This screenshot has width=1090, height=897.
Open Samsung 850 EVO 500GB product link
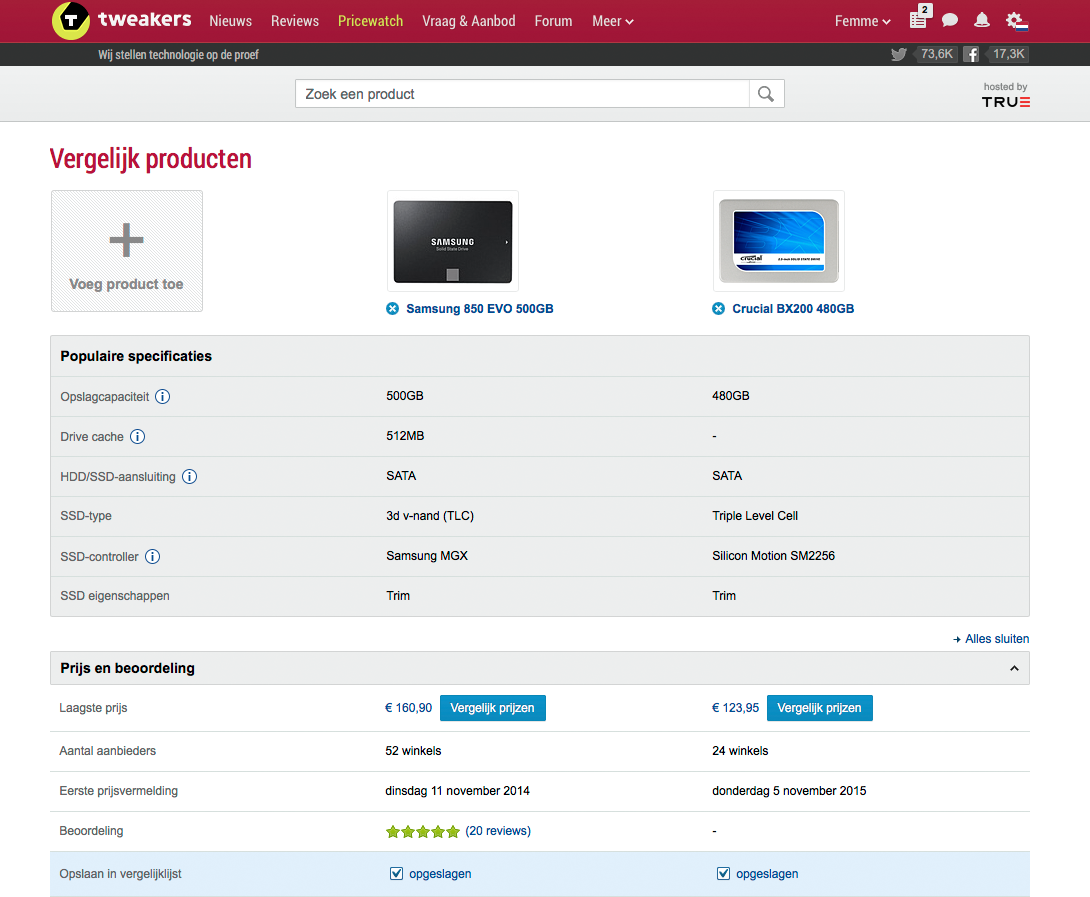coord(480,309)
